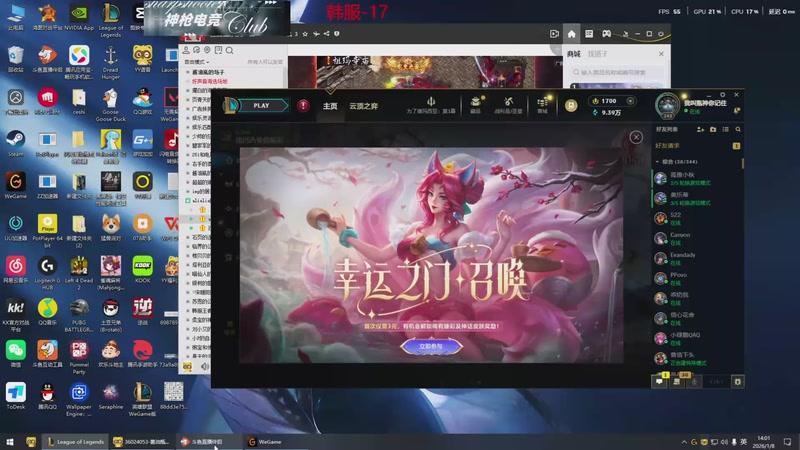Open the summoner profile avatar

tap(667, 105)
